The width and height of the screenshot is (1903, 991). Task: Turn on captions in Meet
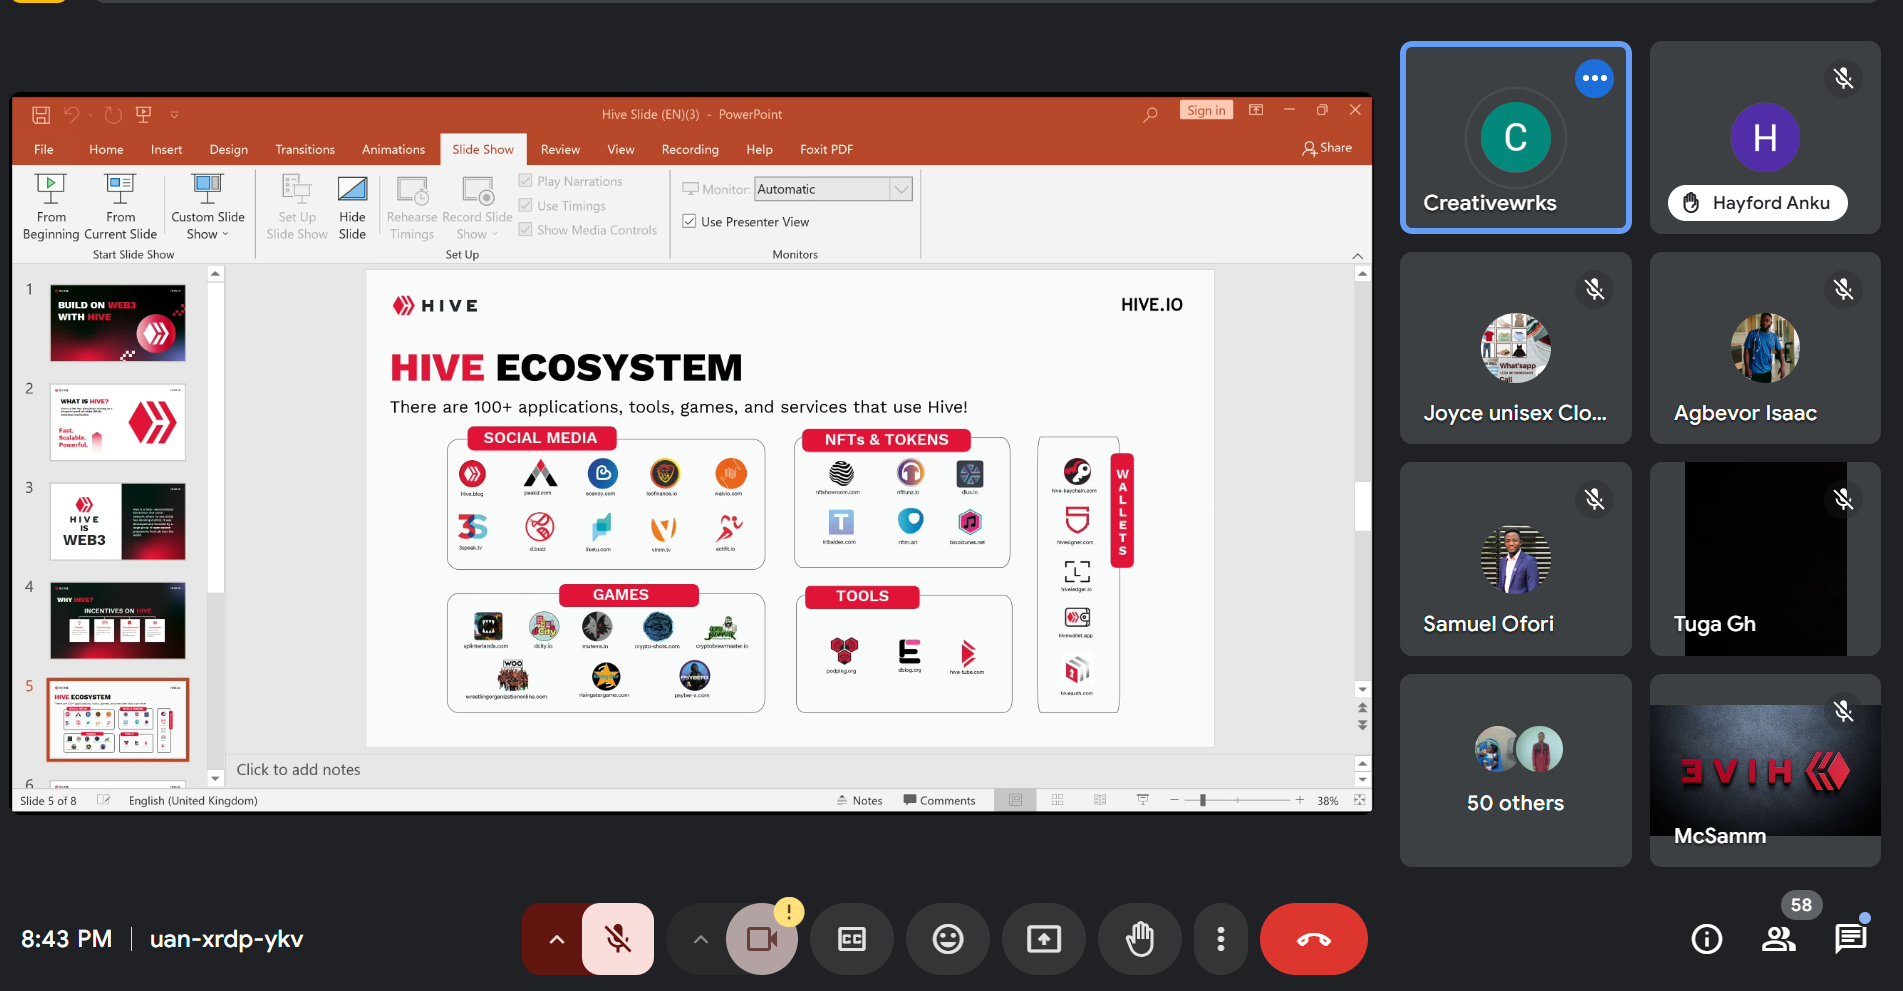(852, 939)
